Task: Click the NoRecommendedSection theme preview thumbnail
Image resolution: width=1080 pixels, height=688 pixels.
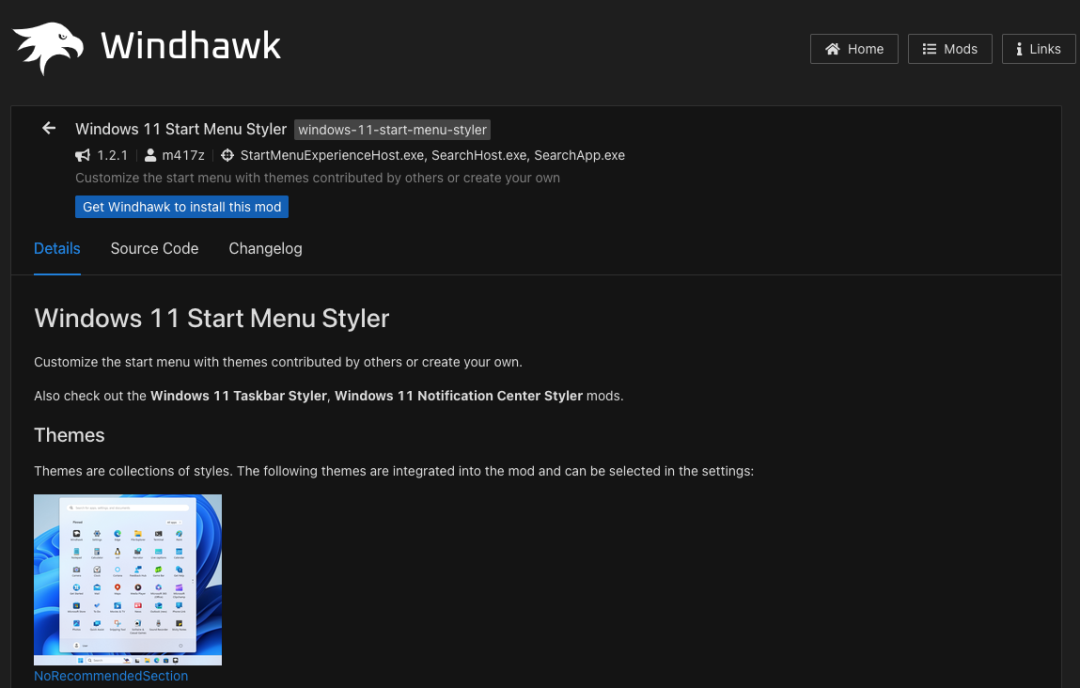Action: [x=128, y=579]
